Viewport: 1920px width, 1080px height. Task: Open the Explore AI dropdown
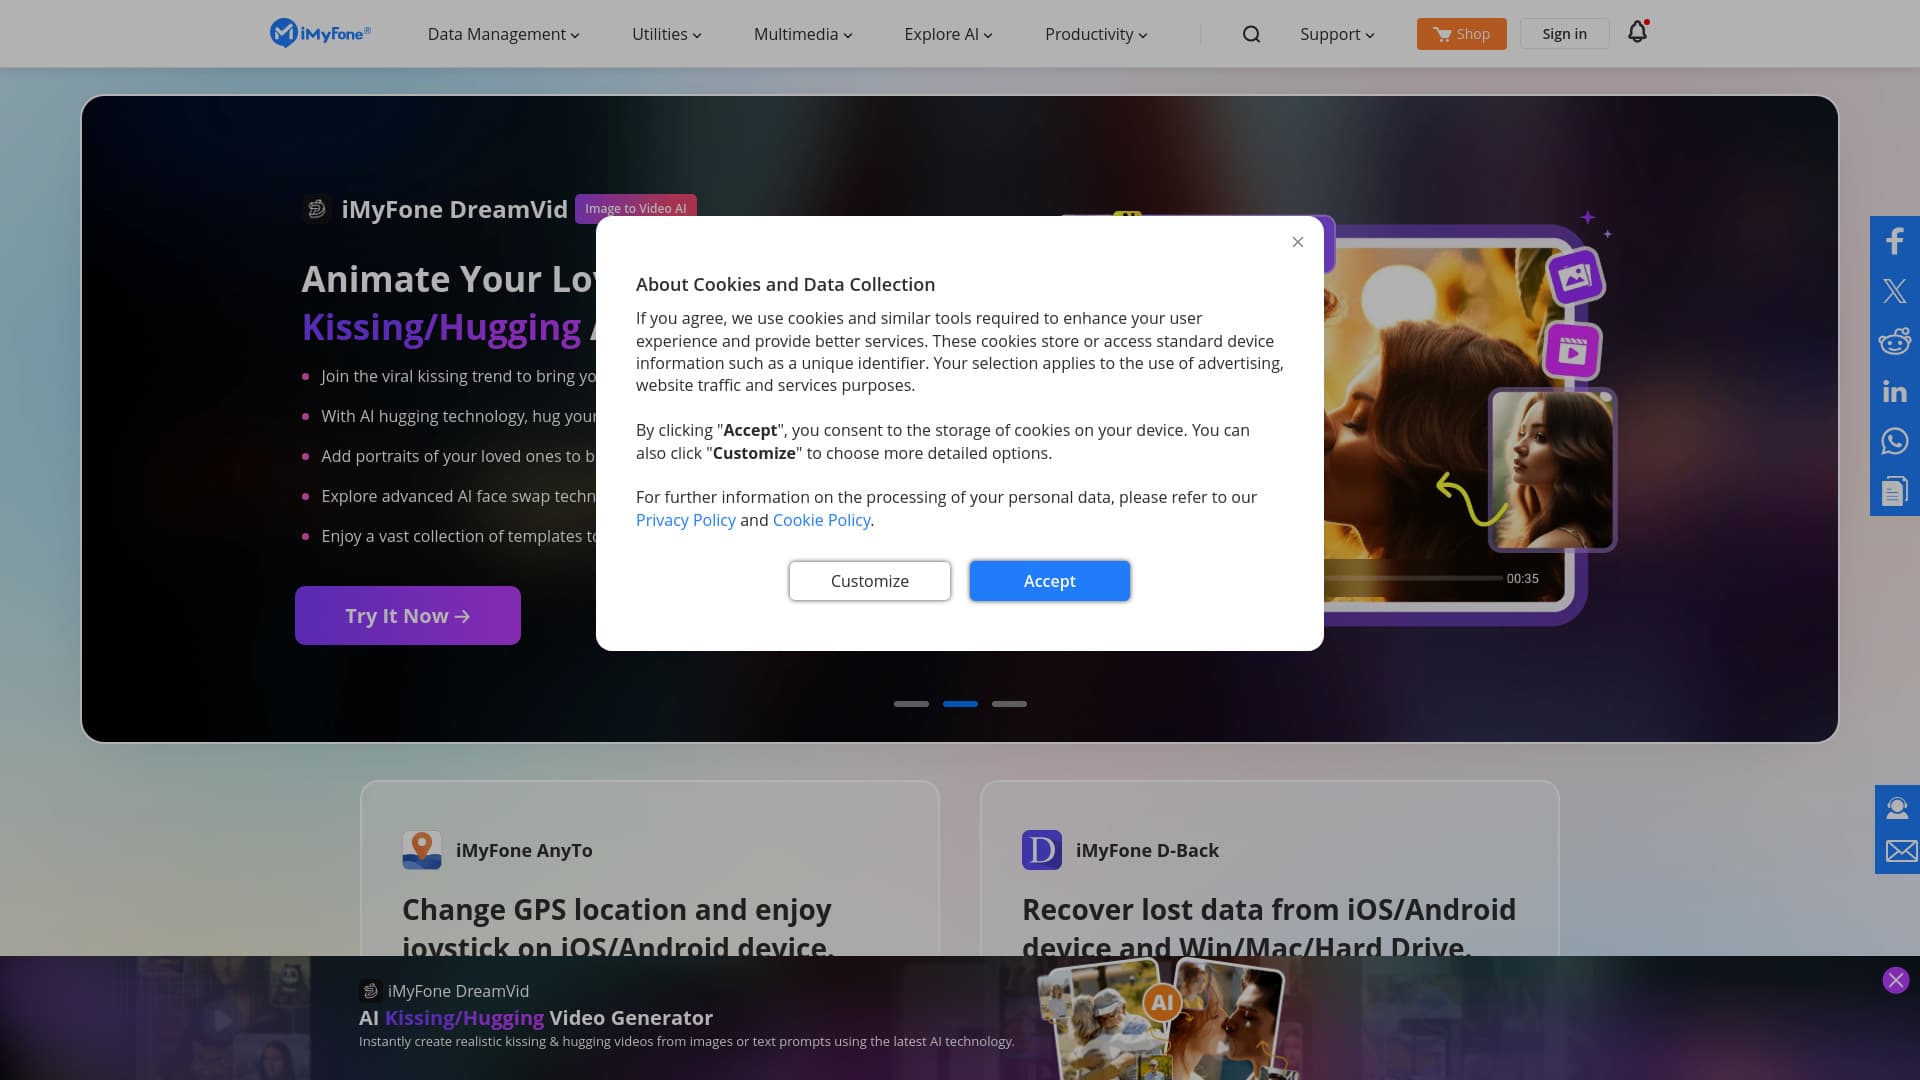tap(946, 33)
